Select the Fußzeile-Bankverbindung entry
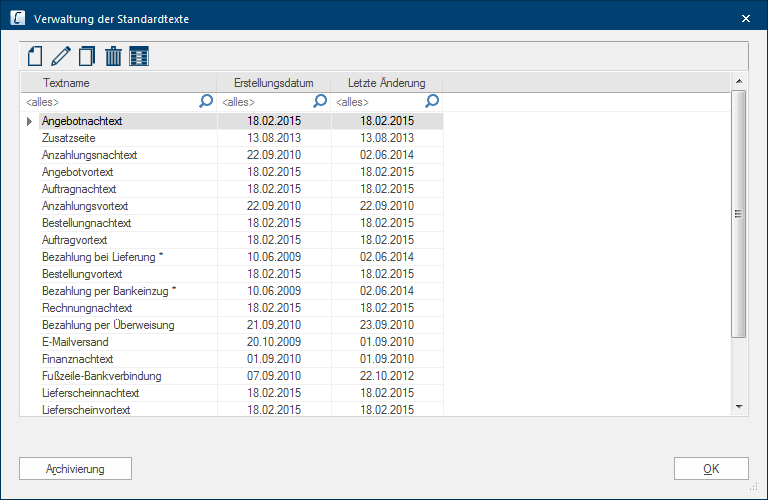This screenshot has width=768, height=500. 101,376
